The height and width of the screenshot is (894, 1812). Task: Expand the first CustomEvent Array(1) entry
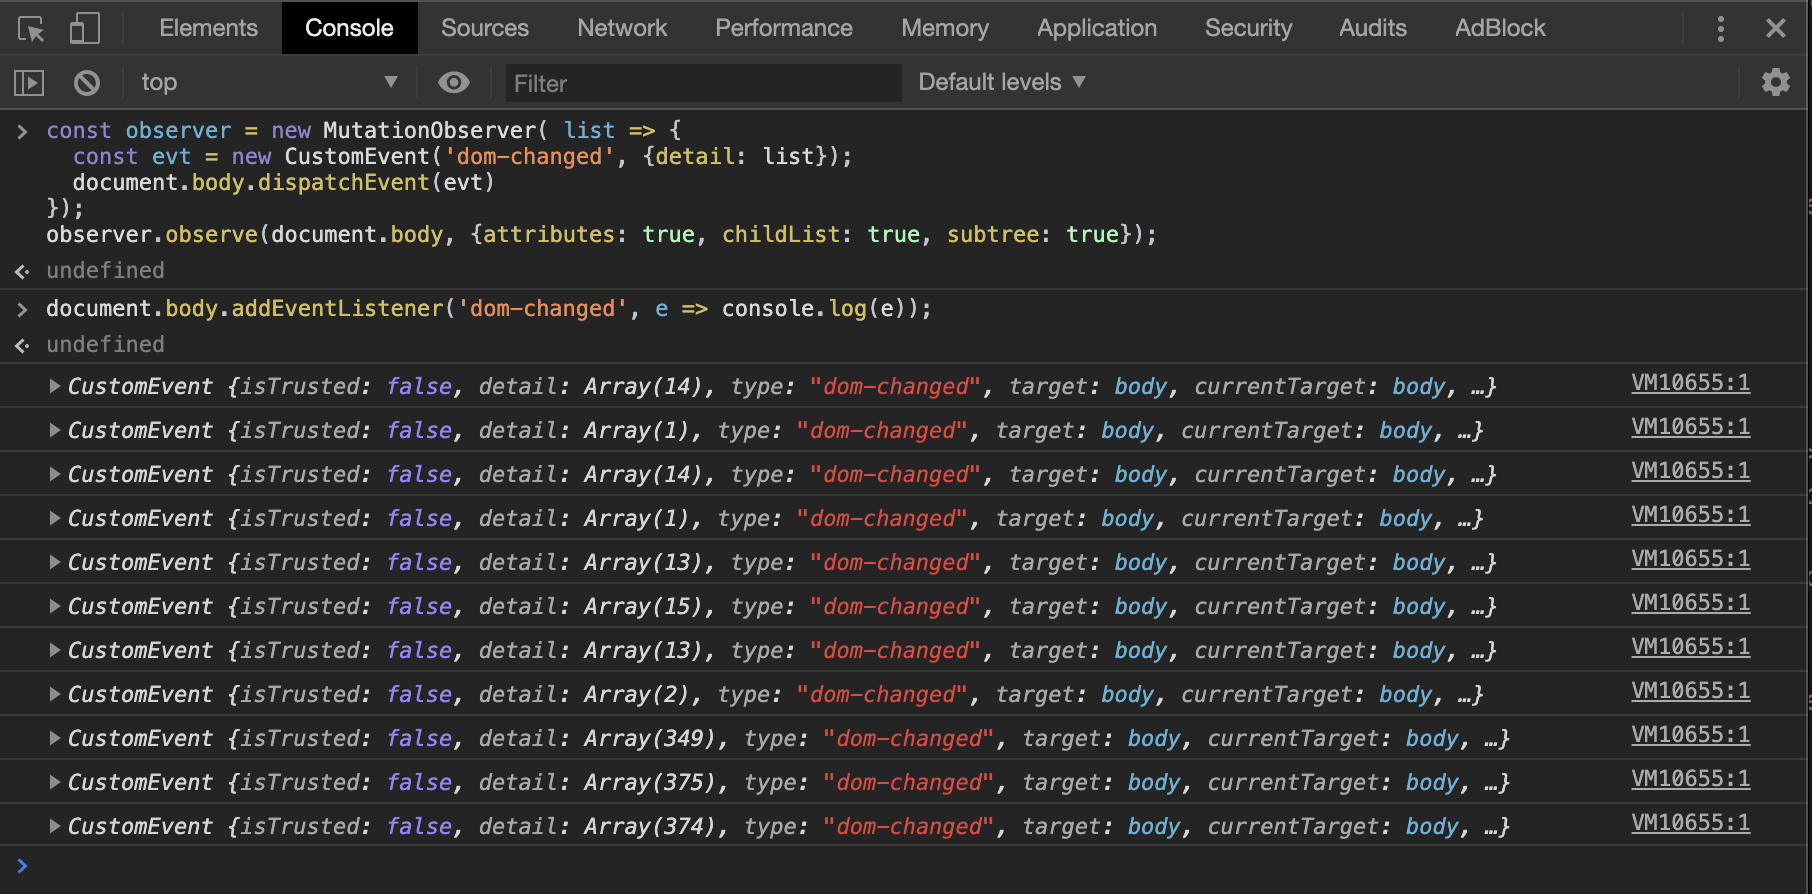tap(55, 430)
